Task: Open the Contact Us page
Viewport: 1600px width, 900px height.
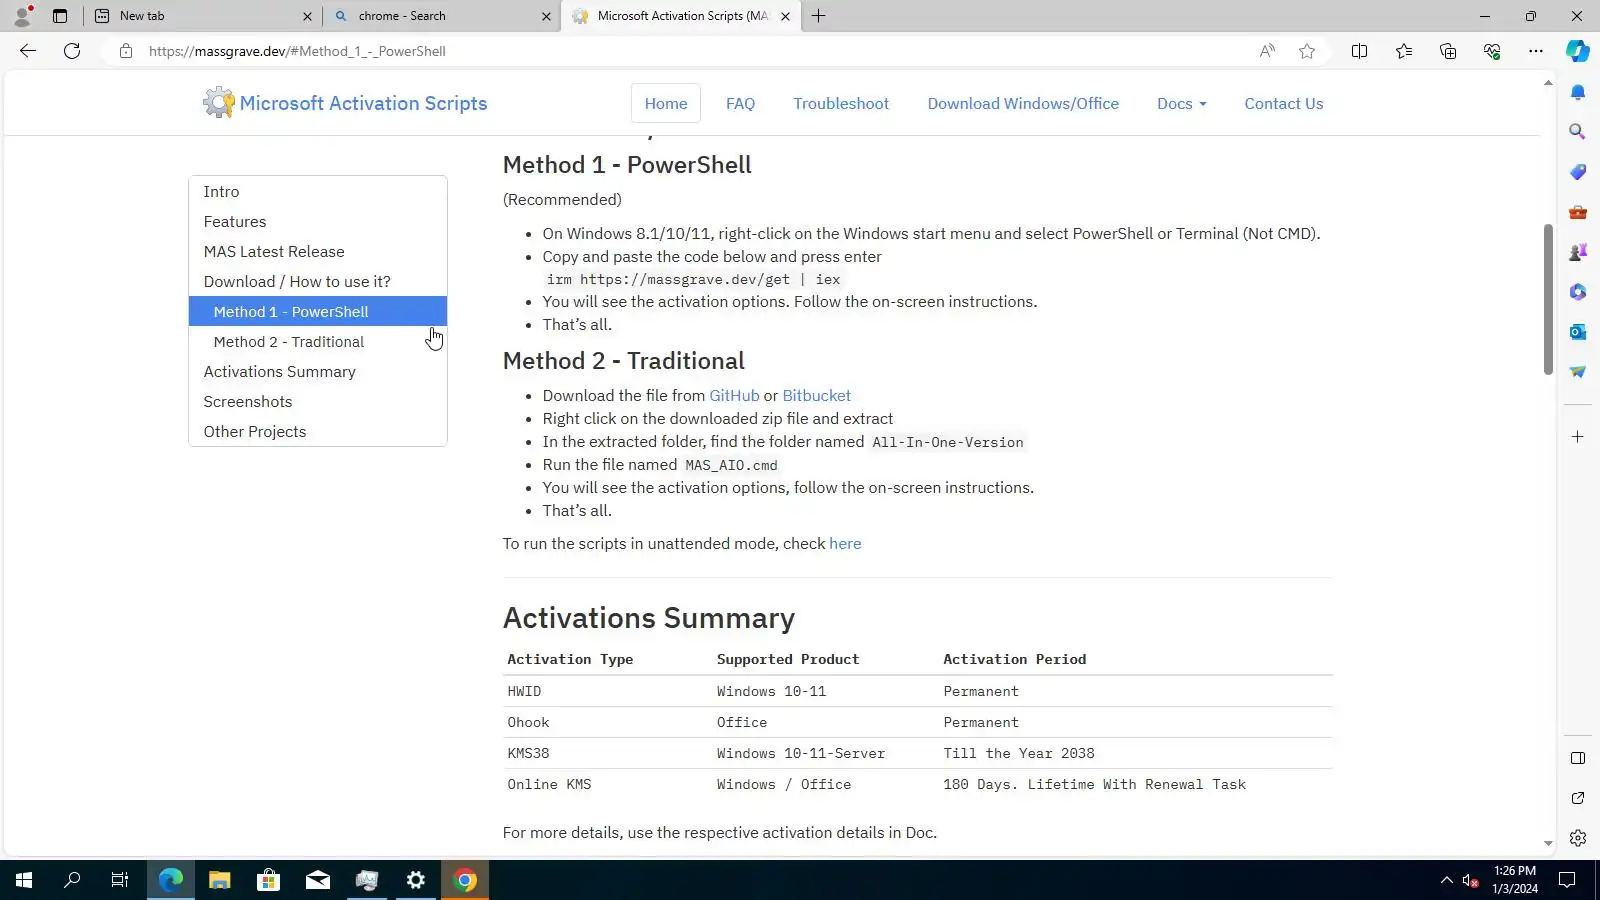Action: coord(1284,104)
